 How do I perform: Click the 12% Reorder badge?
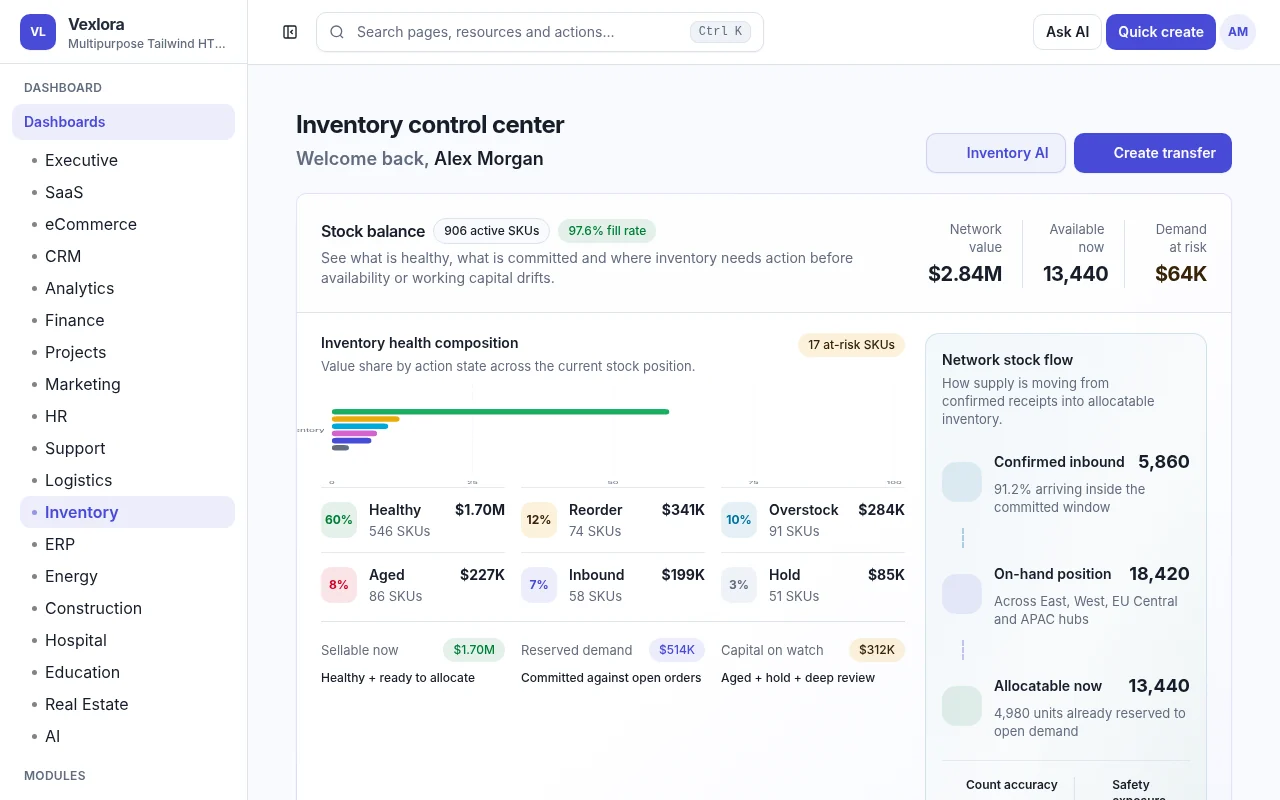[x=539, y=520]
